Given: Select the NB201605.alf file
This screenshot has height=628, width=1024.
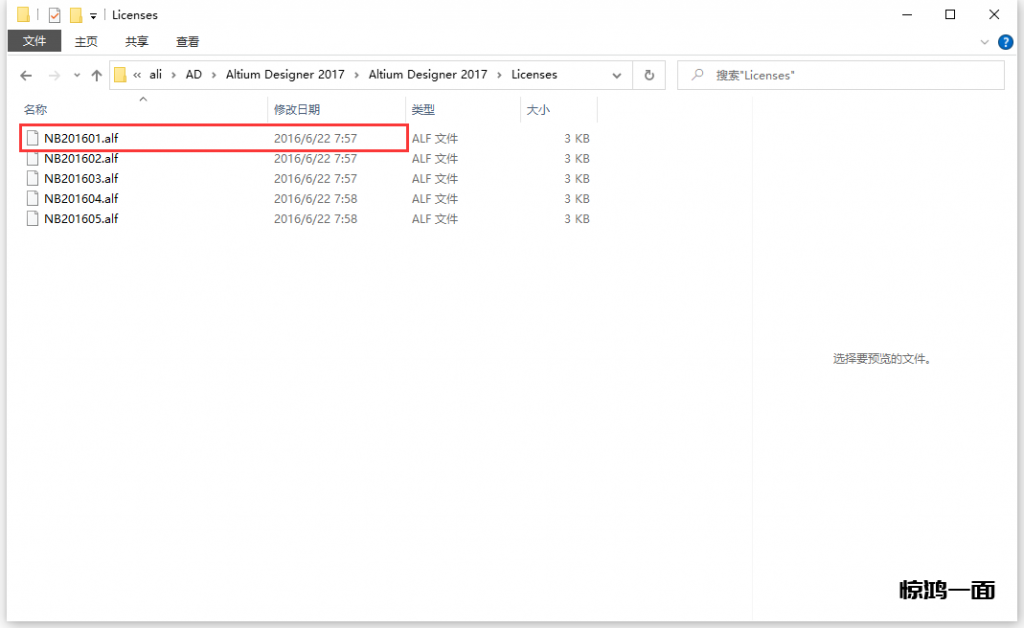Looking at the screenshot, I should click(81, 218).
